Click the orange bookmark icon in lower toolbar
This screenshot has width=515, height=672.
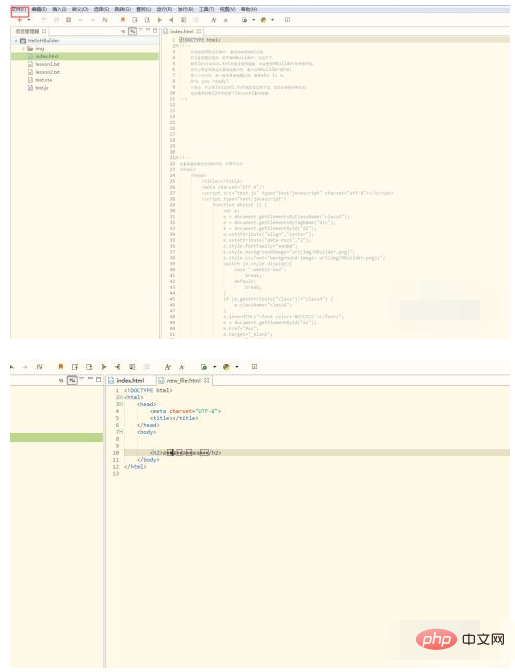61,367
